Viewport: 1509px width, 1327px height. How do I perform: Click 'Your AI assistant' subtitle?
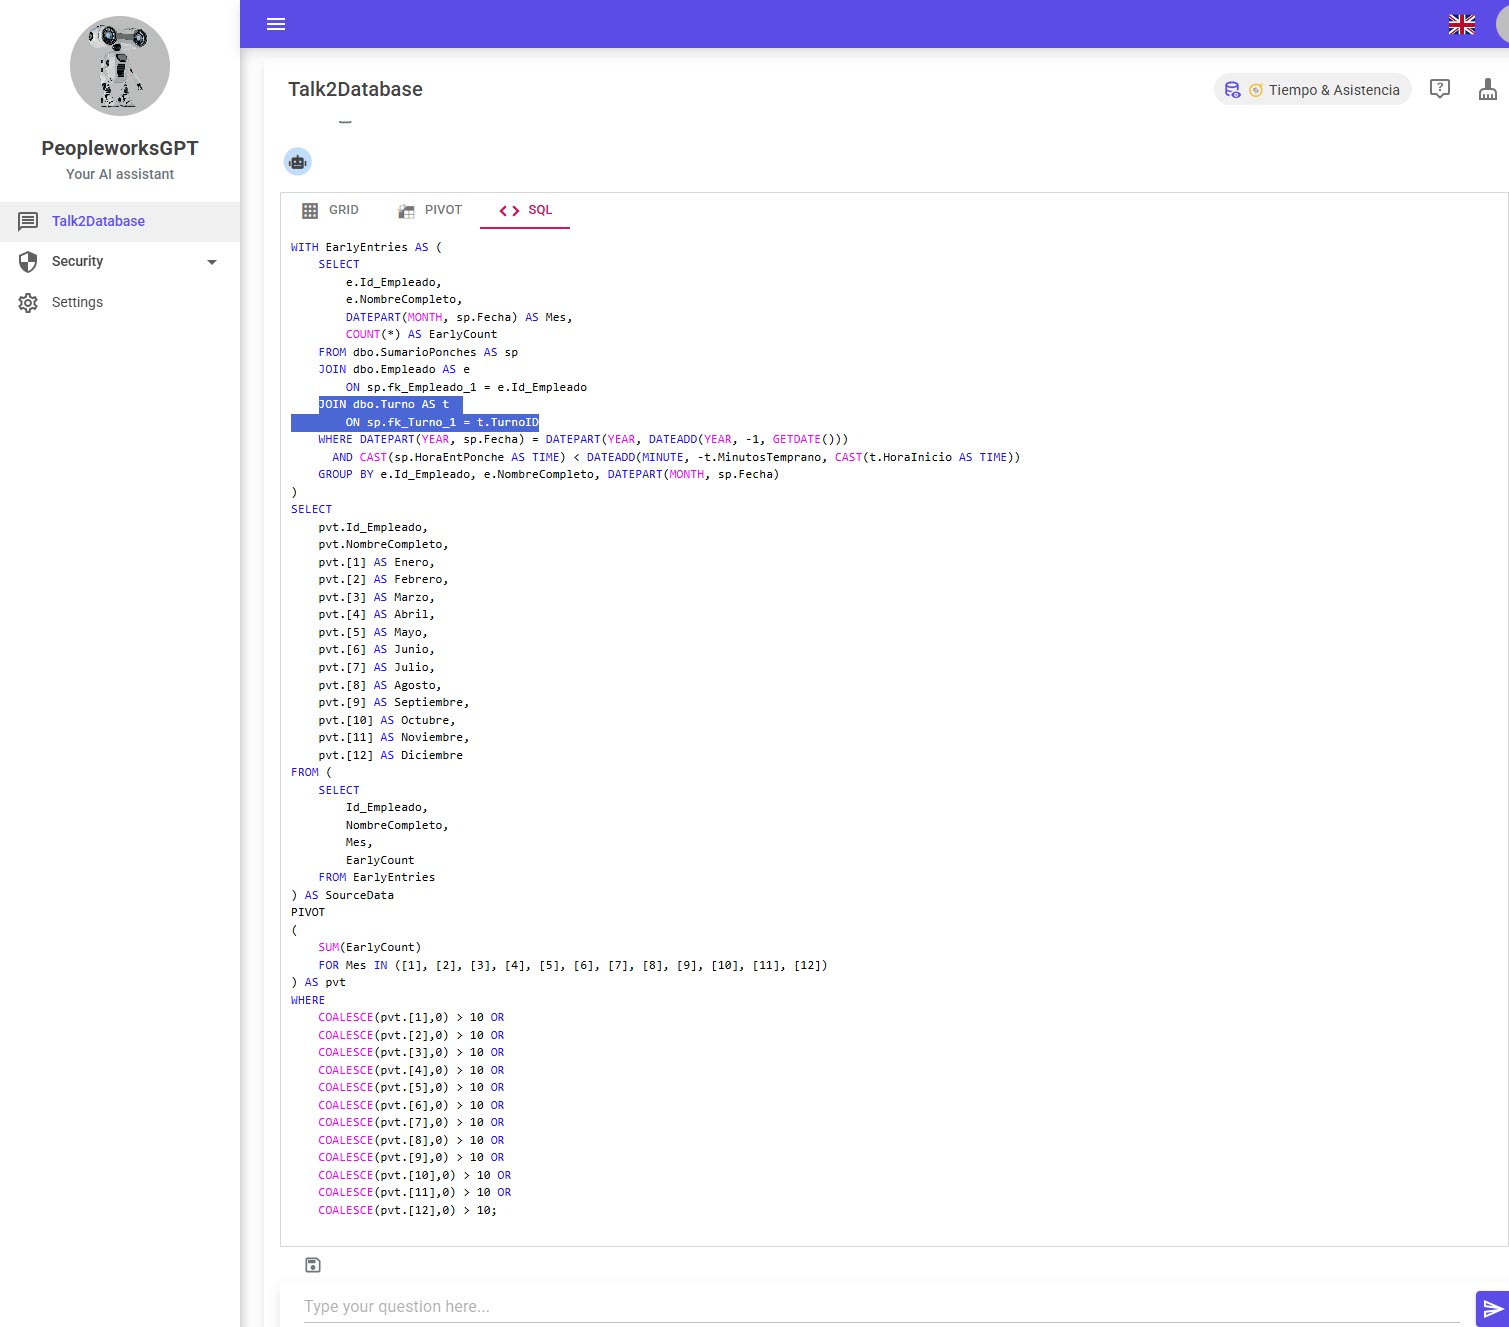120,174
